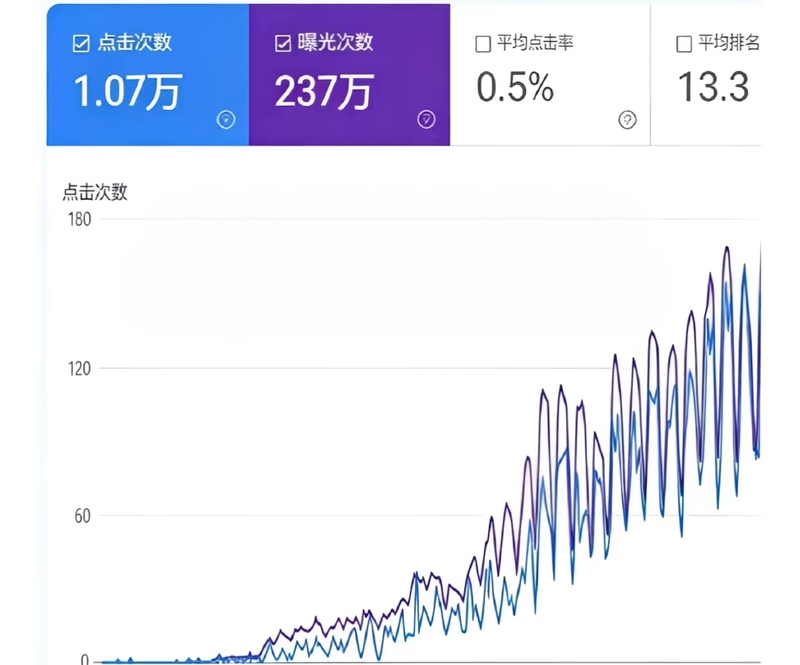The width and height of the screenshot is (800, 665).
Task: Select the purple 曝光次数 metric card
Action: coord(350,75)
